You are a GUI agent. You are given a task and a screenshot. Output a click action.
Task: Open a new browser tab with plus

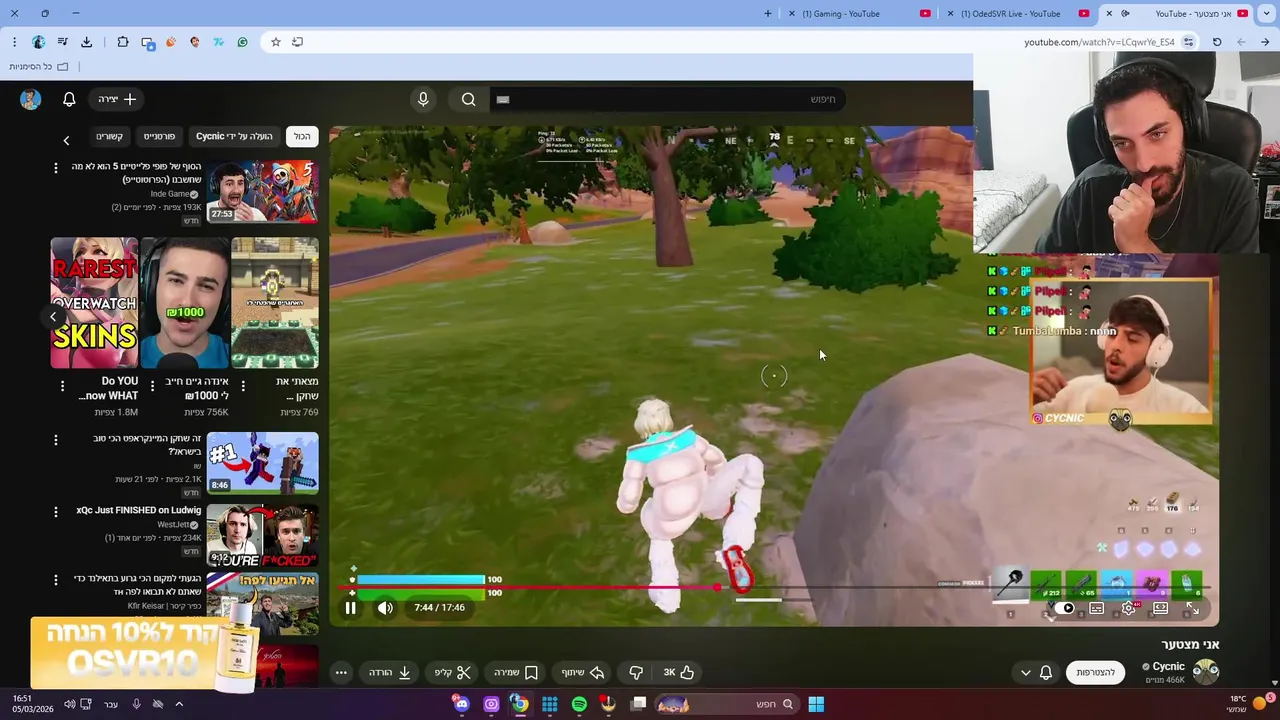click(768, 14)
